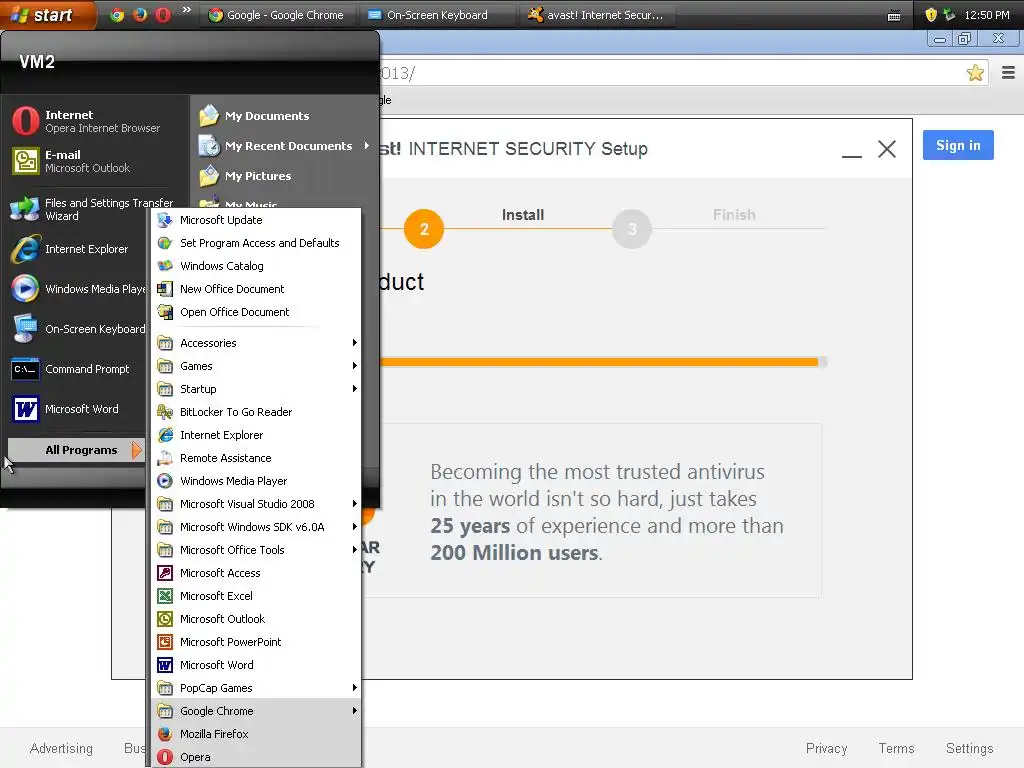This screenshot has width=1024, height=768.
Task: Select Microsoft Outlook in All Programs
Action: (x=257, y=619)
